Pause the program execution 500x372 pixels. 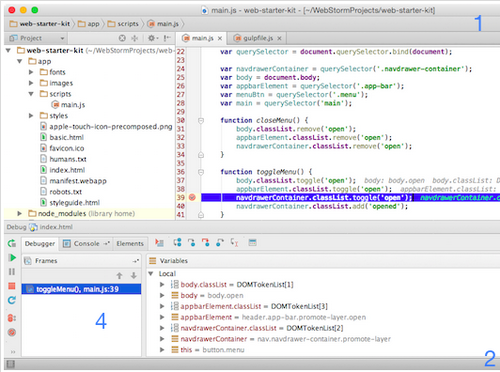tap(12, 272)
